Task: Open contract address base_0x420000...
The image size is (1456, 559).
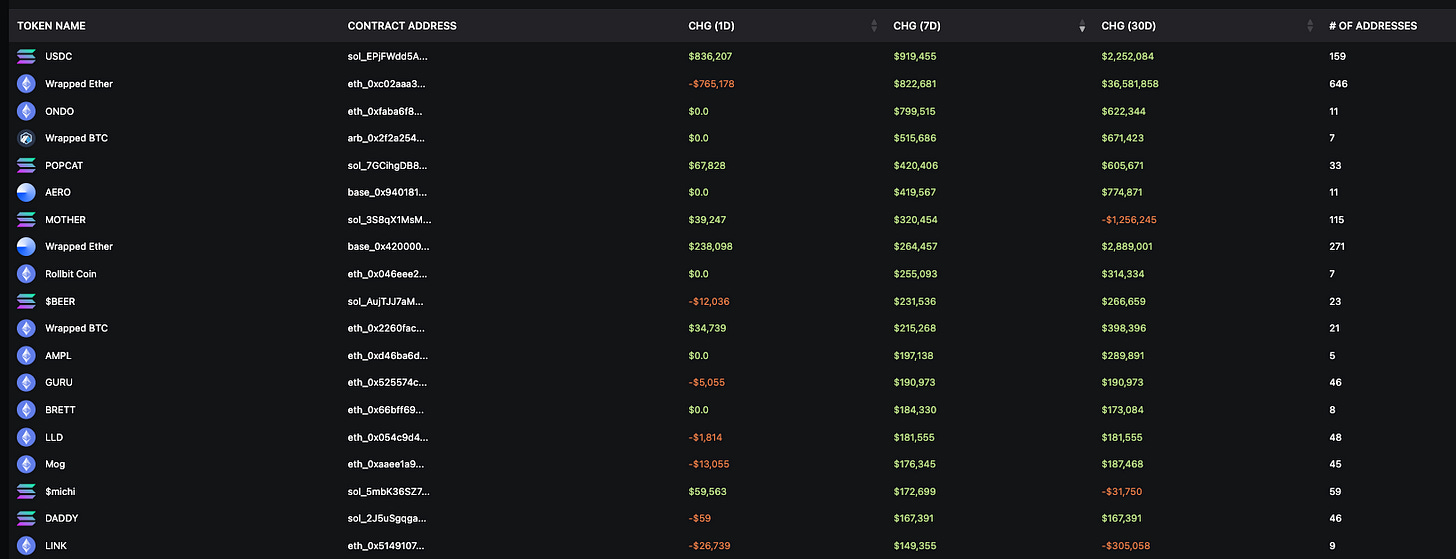Action: coord(390,246)
